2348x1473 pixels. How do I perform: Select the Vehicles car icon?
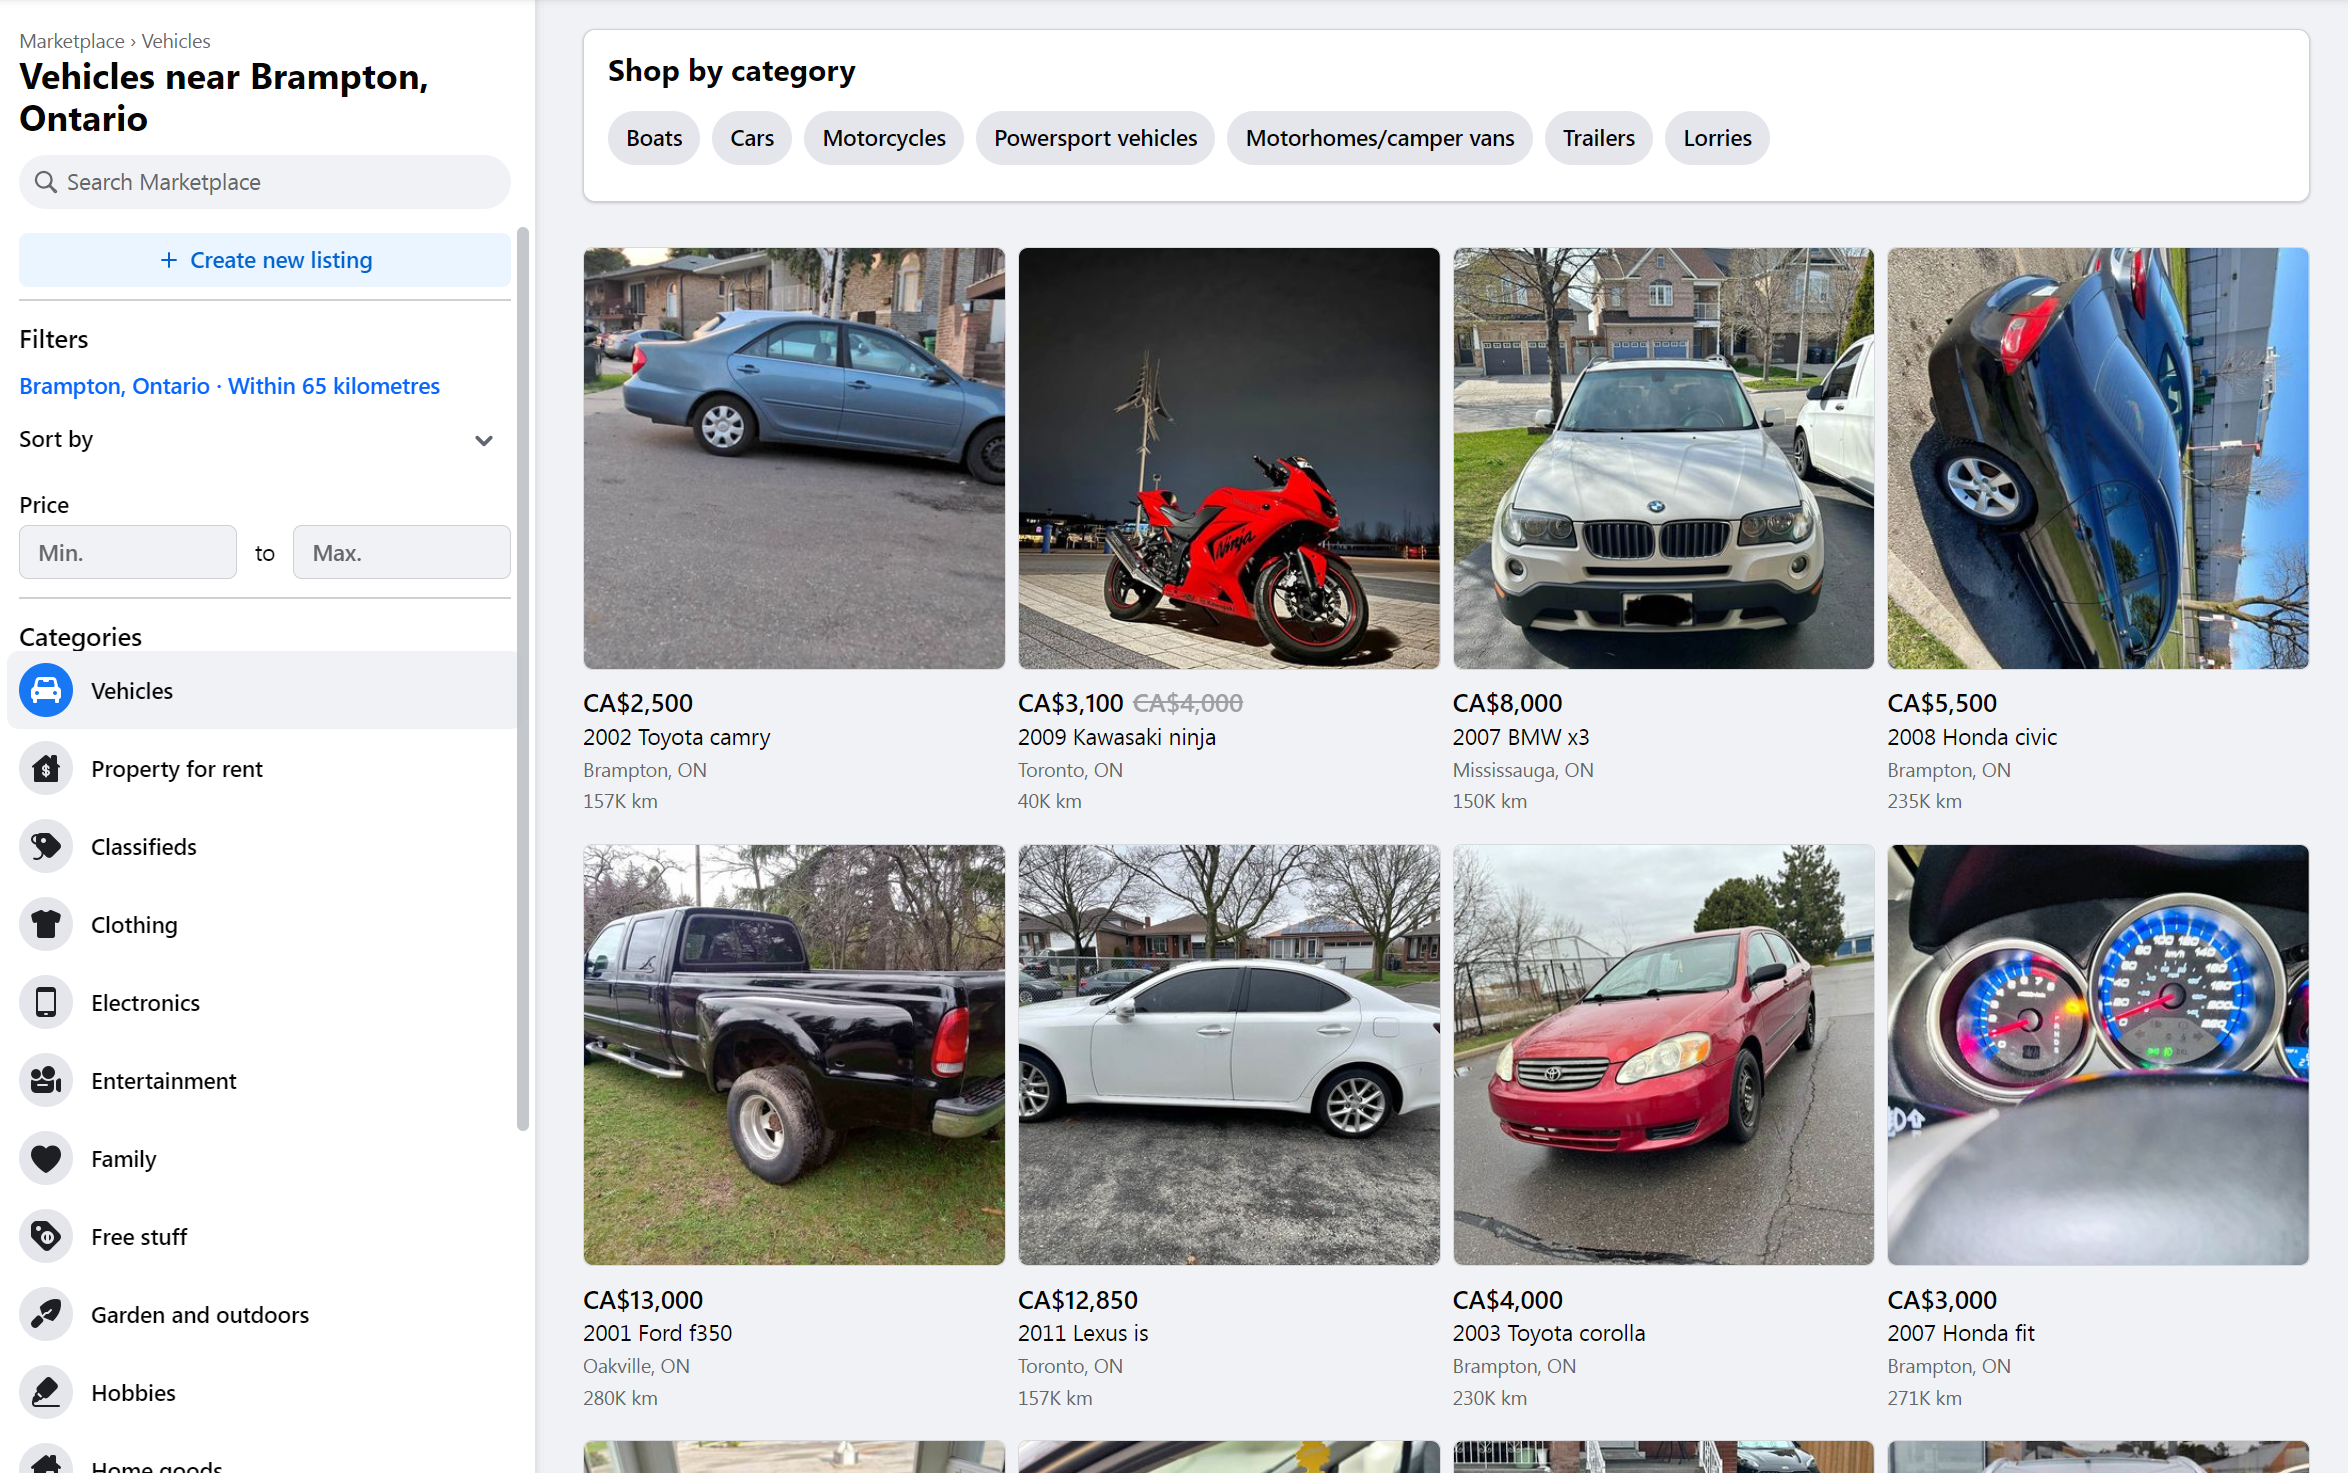point(46,690)
